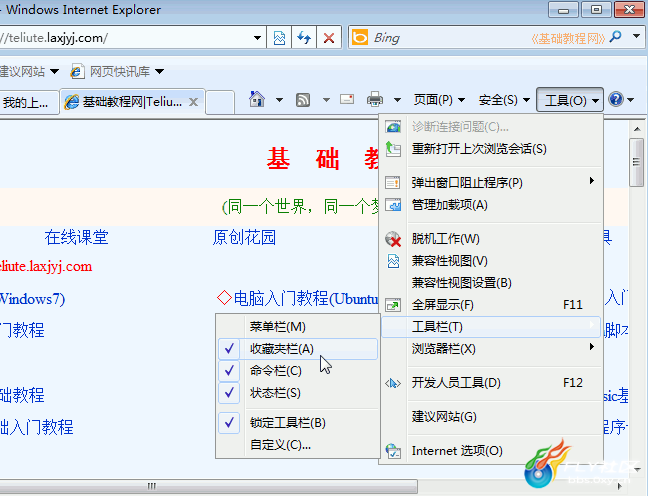The height and width of the screenshot is (496, 648).
Task: Click the magnifier search button
Action: 615,37
